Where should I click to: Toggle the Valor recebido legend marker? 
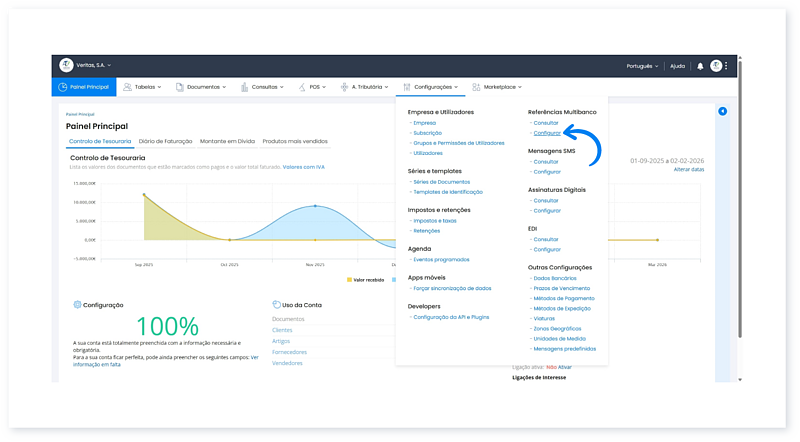click(349, 280)
